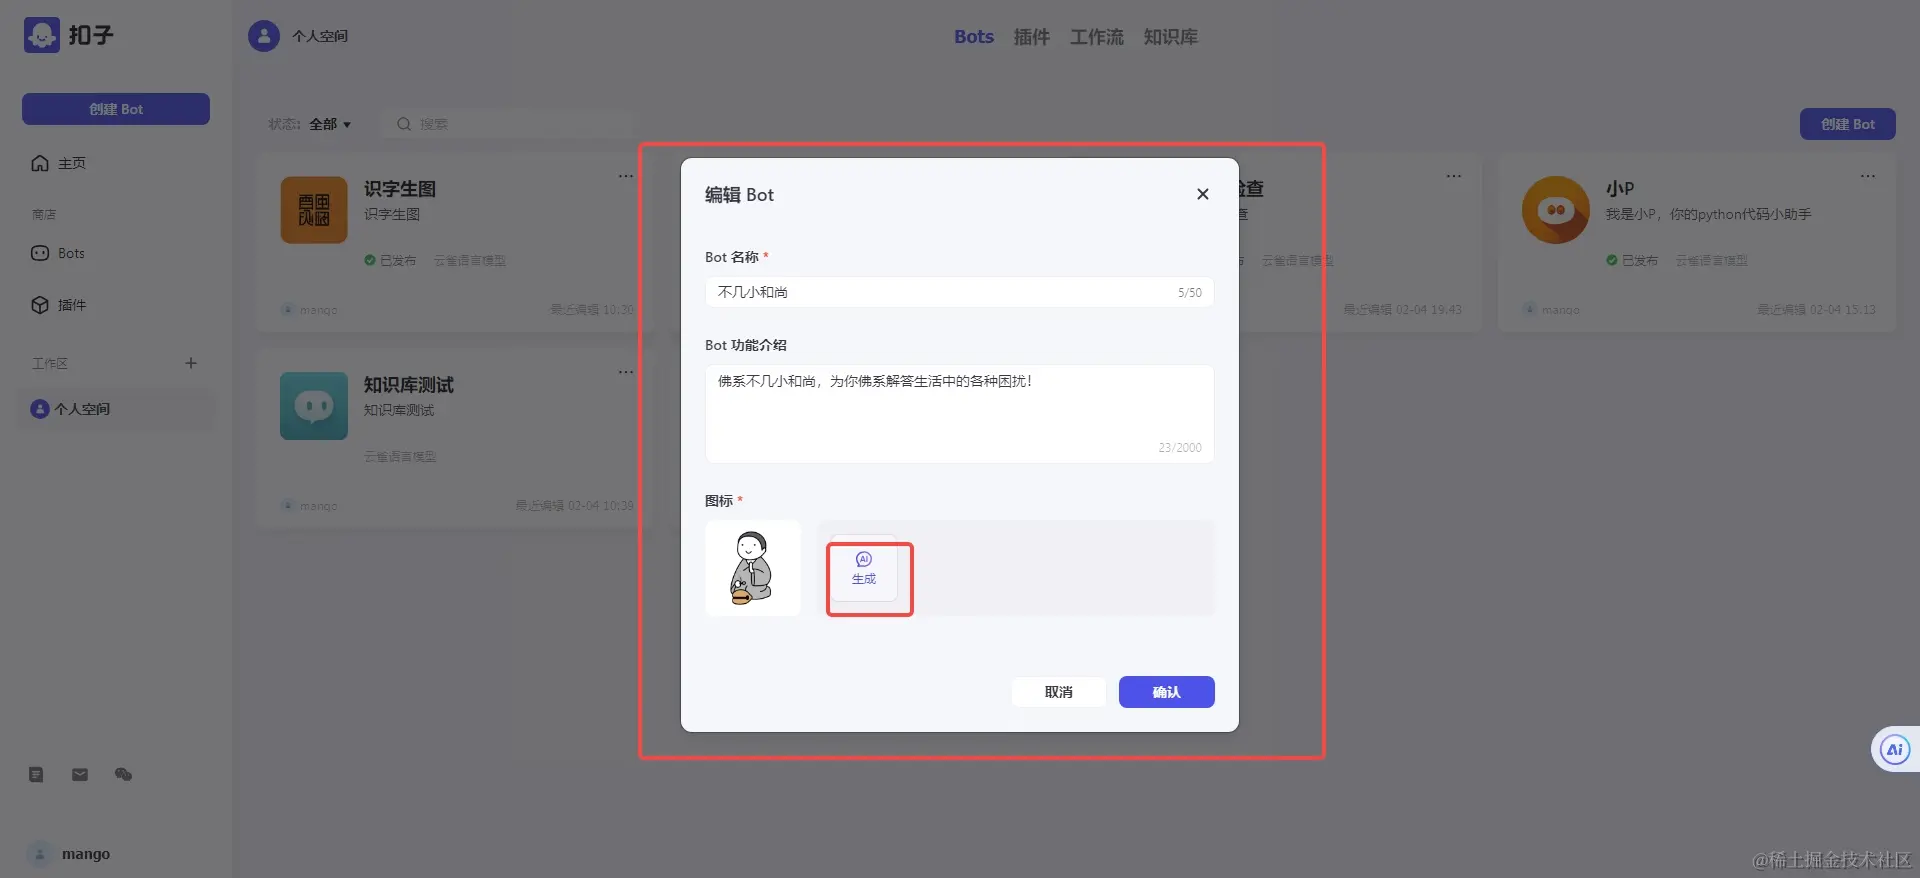The height and width of the screenshot is (878, 1920).
Task: Open the 知识库测试 bot title
Action: tap(409, 385)
